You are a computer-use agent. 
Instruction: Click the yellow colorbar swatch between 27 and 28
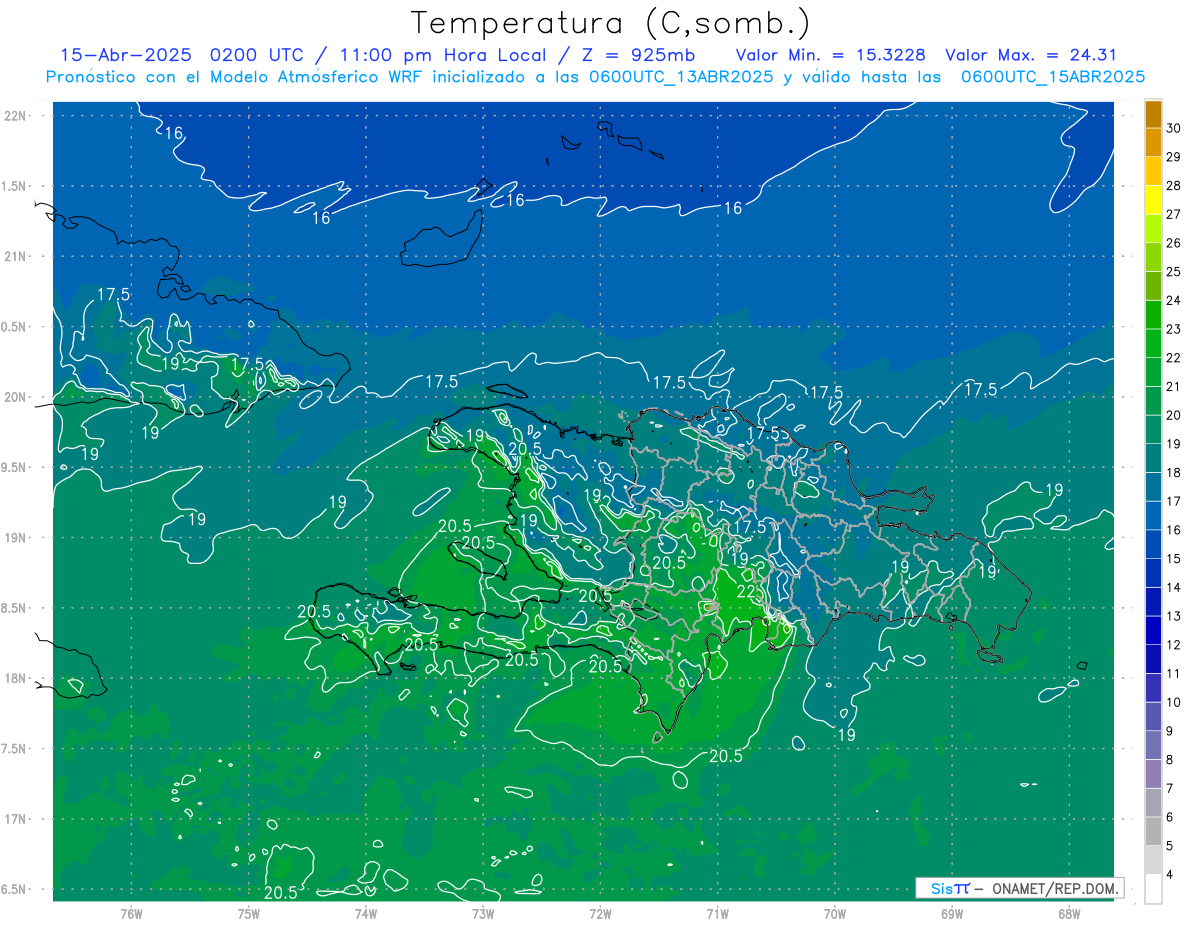1153,199
